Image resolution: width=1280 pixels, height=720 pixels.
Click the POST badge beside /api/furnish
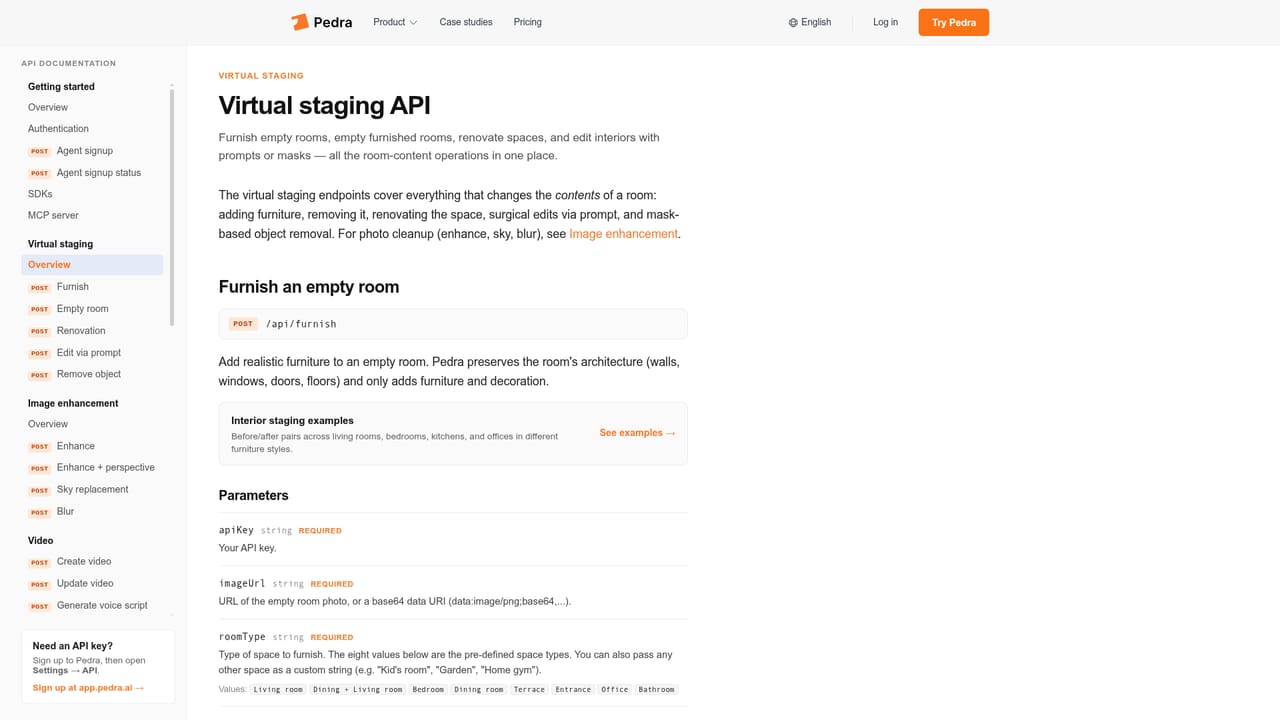point(242,324)
